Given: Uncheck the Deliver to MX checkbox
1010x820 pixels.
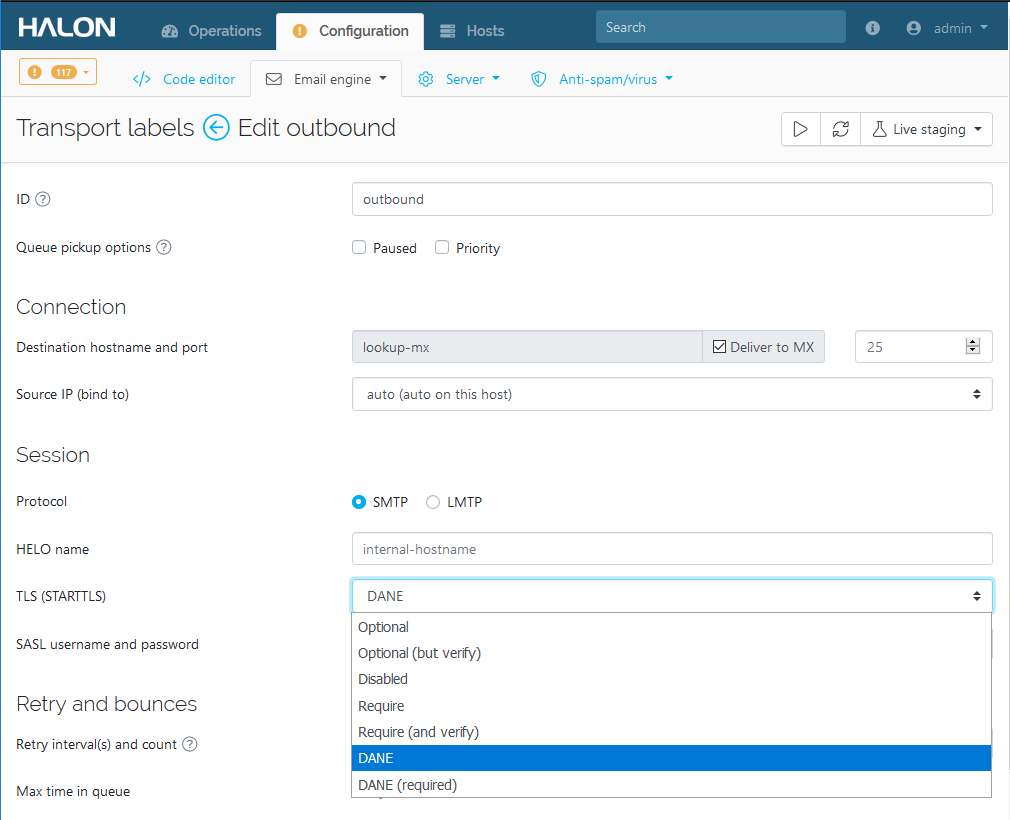Looking at the screenshot, I should (x=719, y=347).
